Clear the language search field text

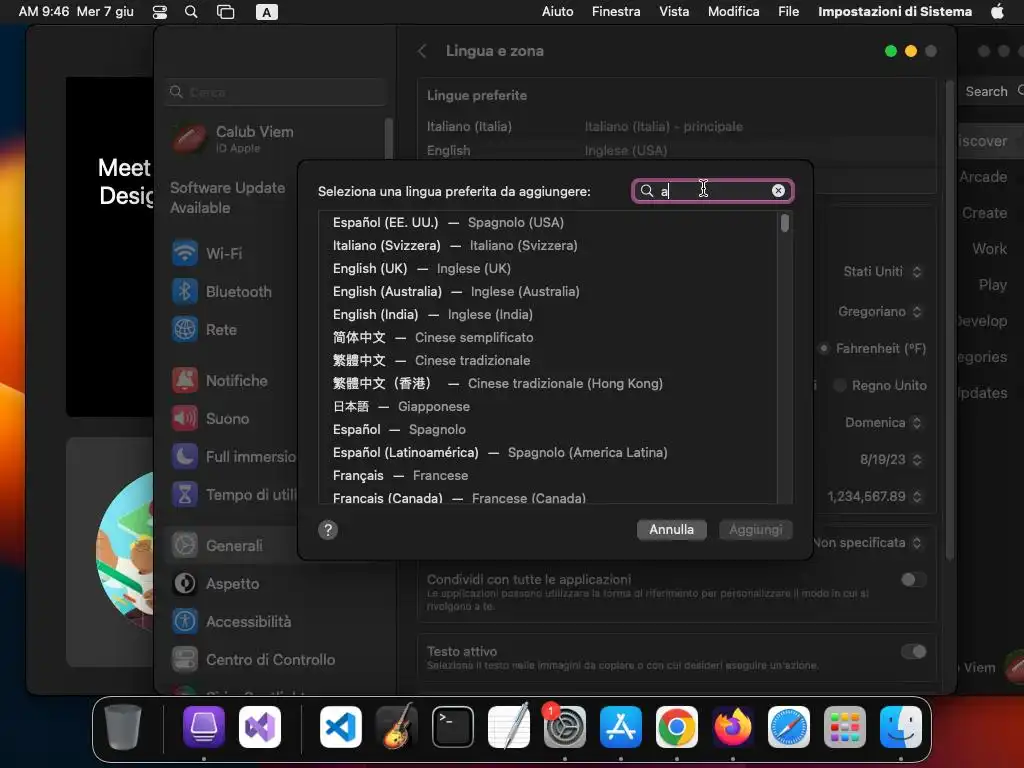778,190
